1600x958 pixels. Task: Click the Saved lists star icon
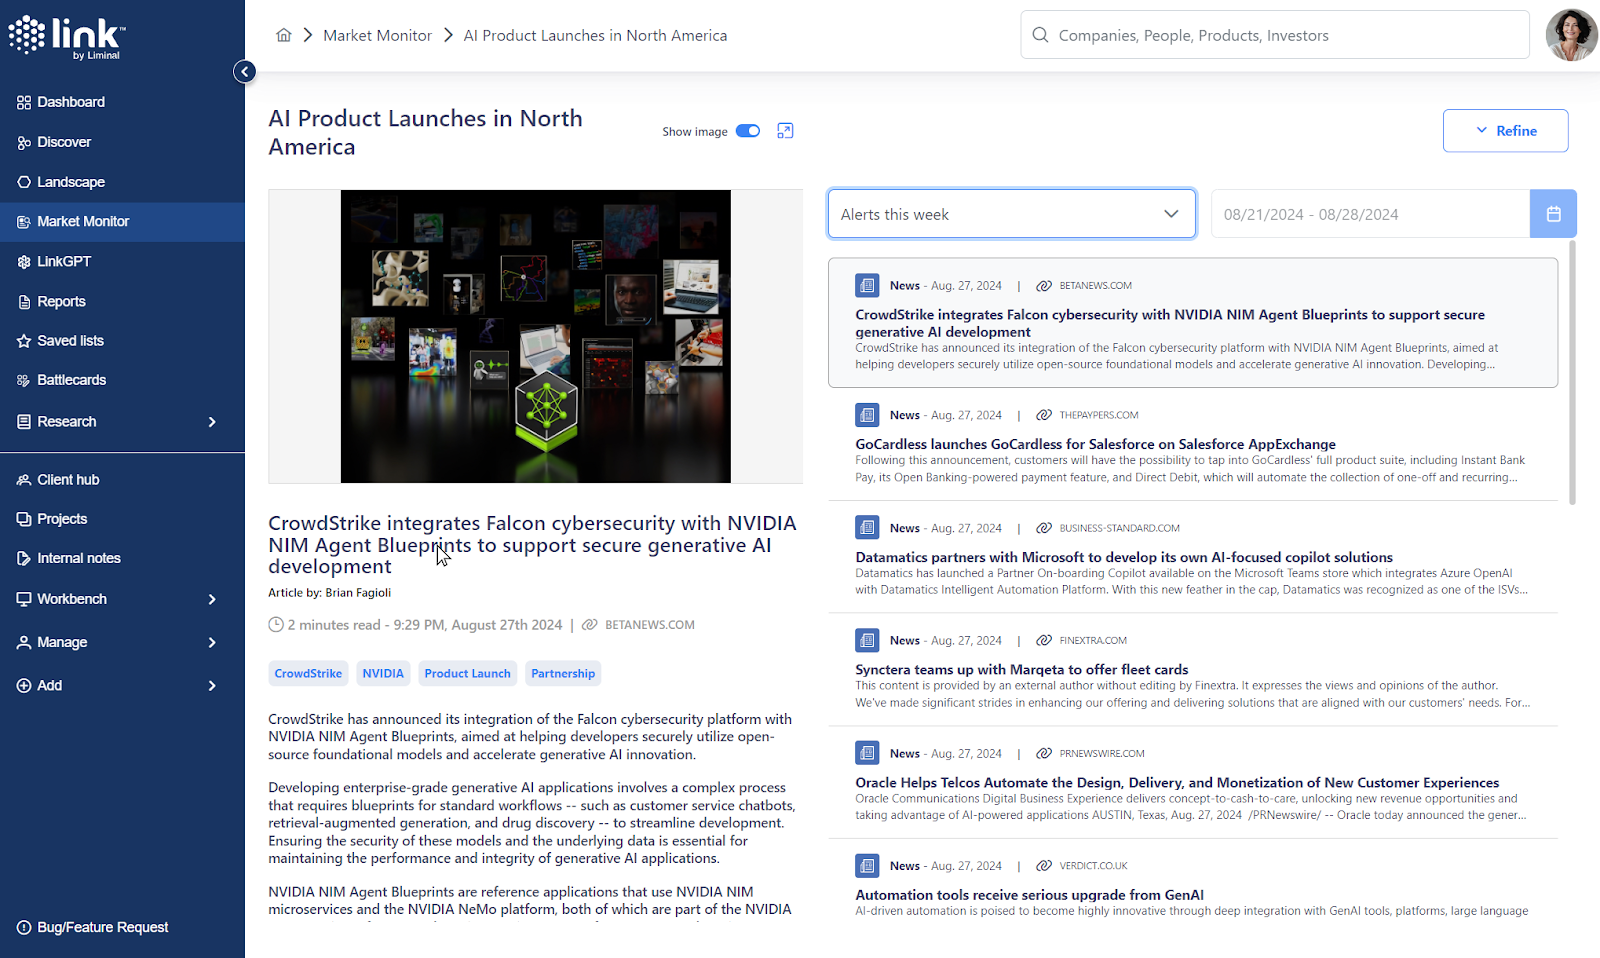click(x=24, y=341)
